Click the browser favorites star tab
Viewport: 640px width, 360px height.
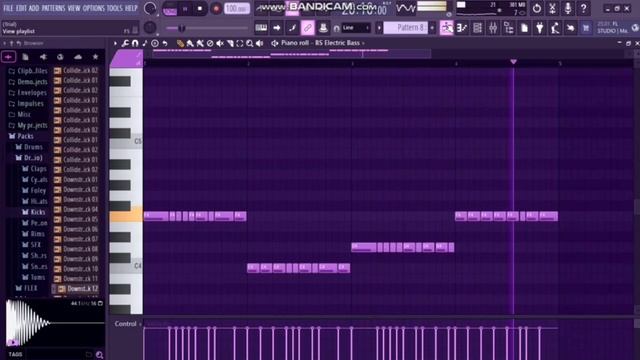95,57
